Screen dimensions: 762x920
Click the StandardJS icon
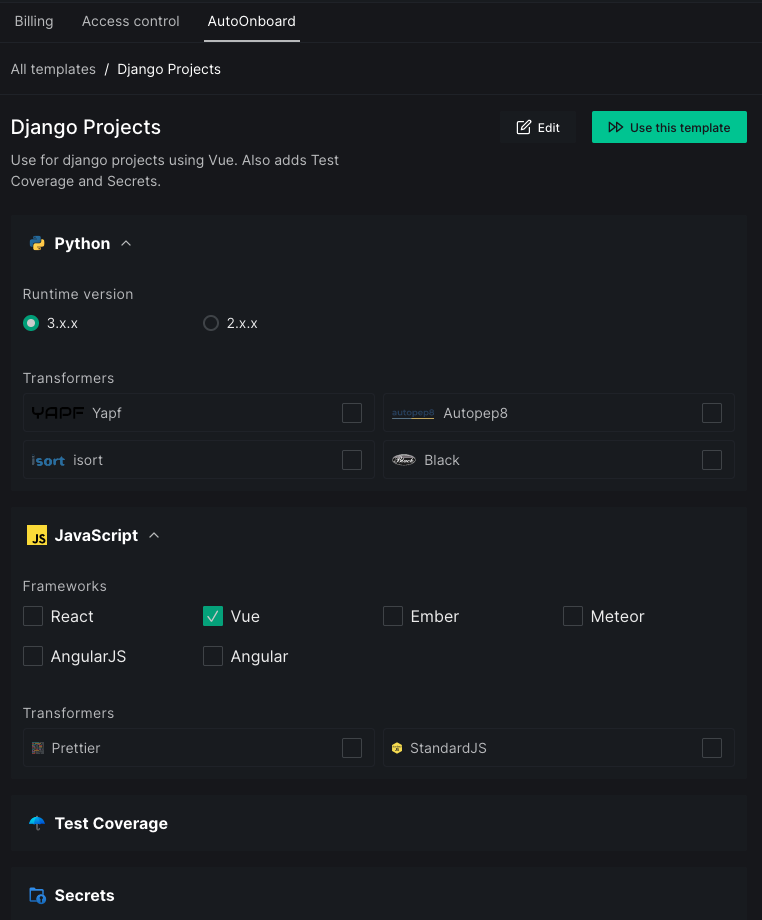pyautogui.click(x=399, y=747)
